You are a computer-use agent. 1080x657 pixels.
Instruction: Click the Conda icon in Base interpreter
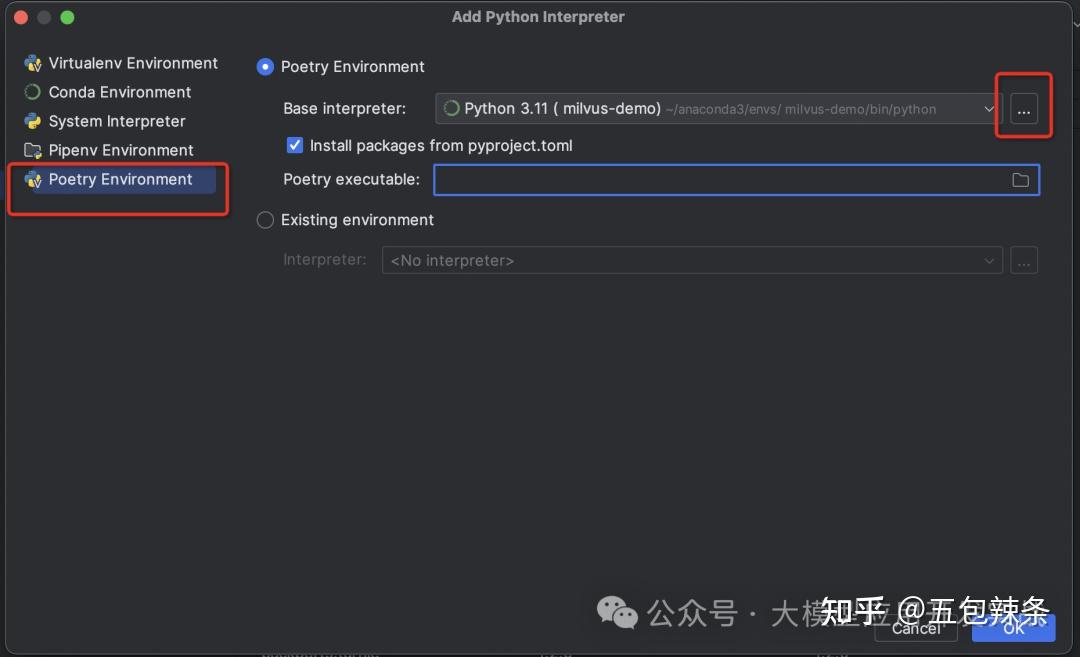point(451,109)
